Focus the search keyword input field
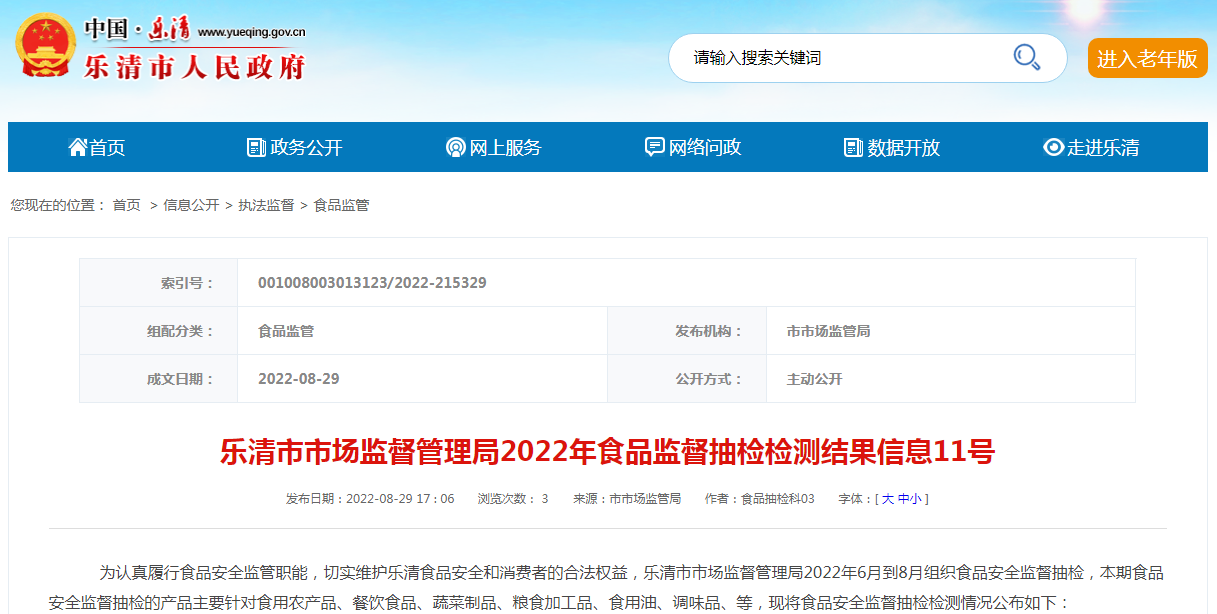The height and width of the screenshot is (614, 1217). tap(840, 58)
